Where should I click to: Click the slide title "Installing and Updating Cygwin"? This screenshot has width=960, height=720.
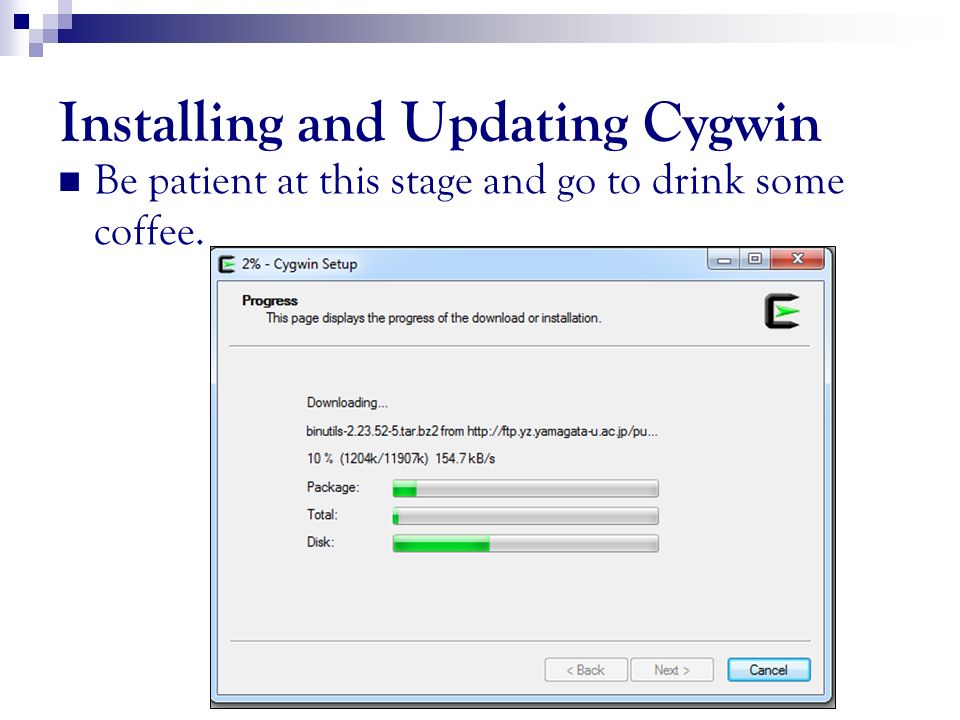[x=440, y=124]
